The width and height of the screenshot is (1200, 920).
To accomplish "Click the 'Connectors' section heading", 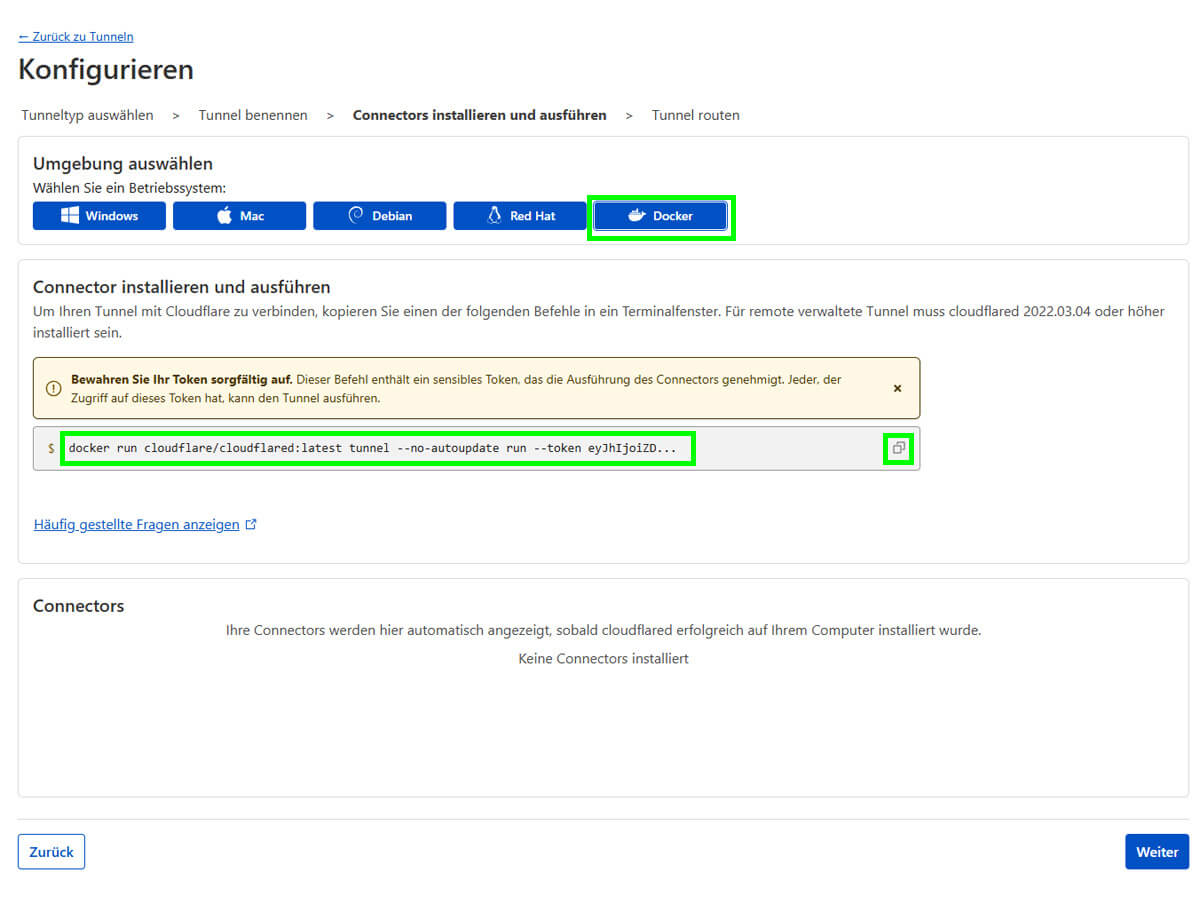I will [x=79, y=606].
